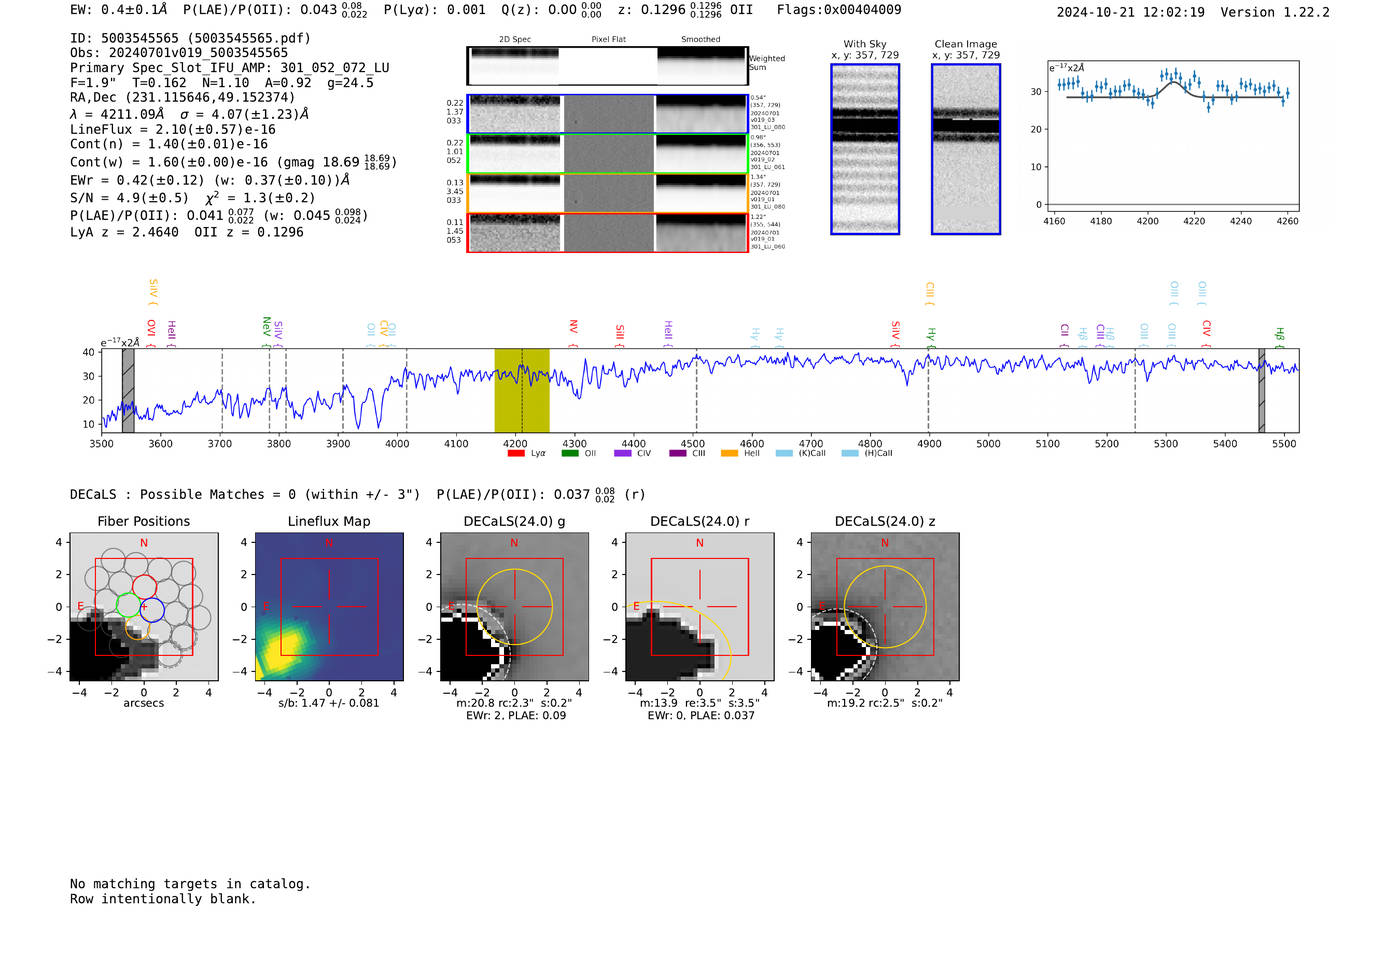Click the green fiber circle in Fiber Positions

[x=128, y=604]
